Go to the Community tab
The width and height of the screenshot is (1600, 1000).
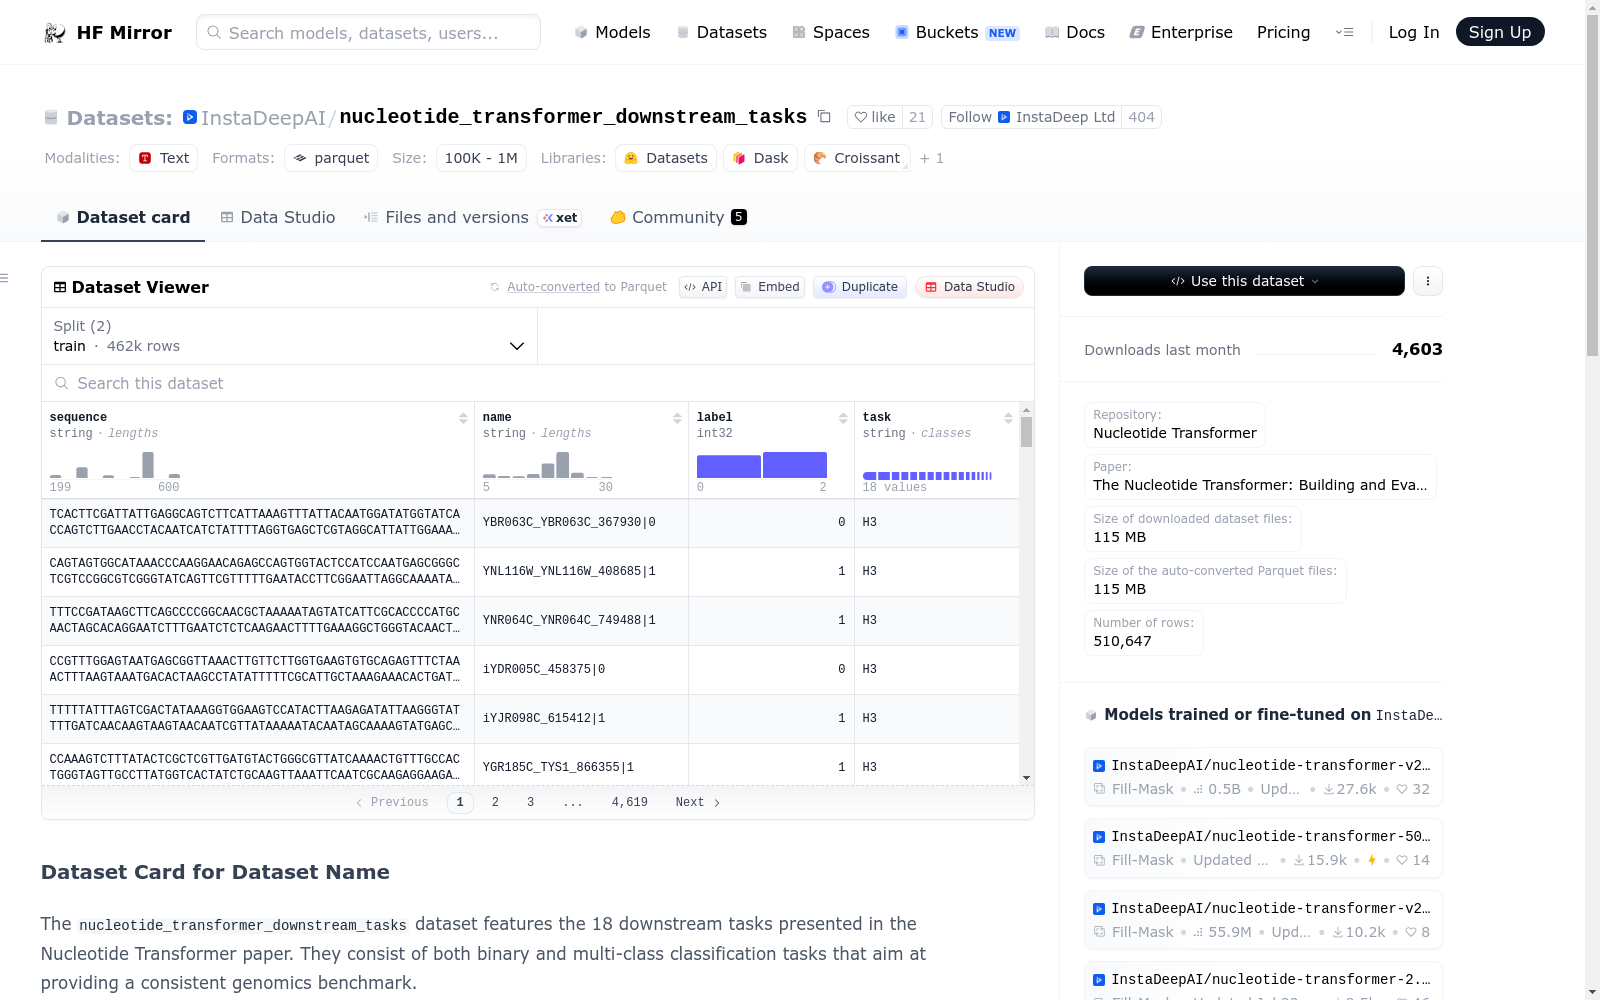click(679, 217)
